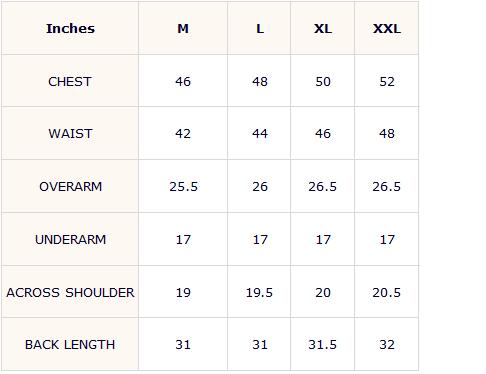The image size is (486, 374).
Task: Select the XXL size column header
Action: 387,29
